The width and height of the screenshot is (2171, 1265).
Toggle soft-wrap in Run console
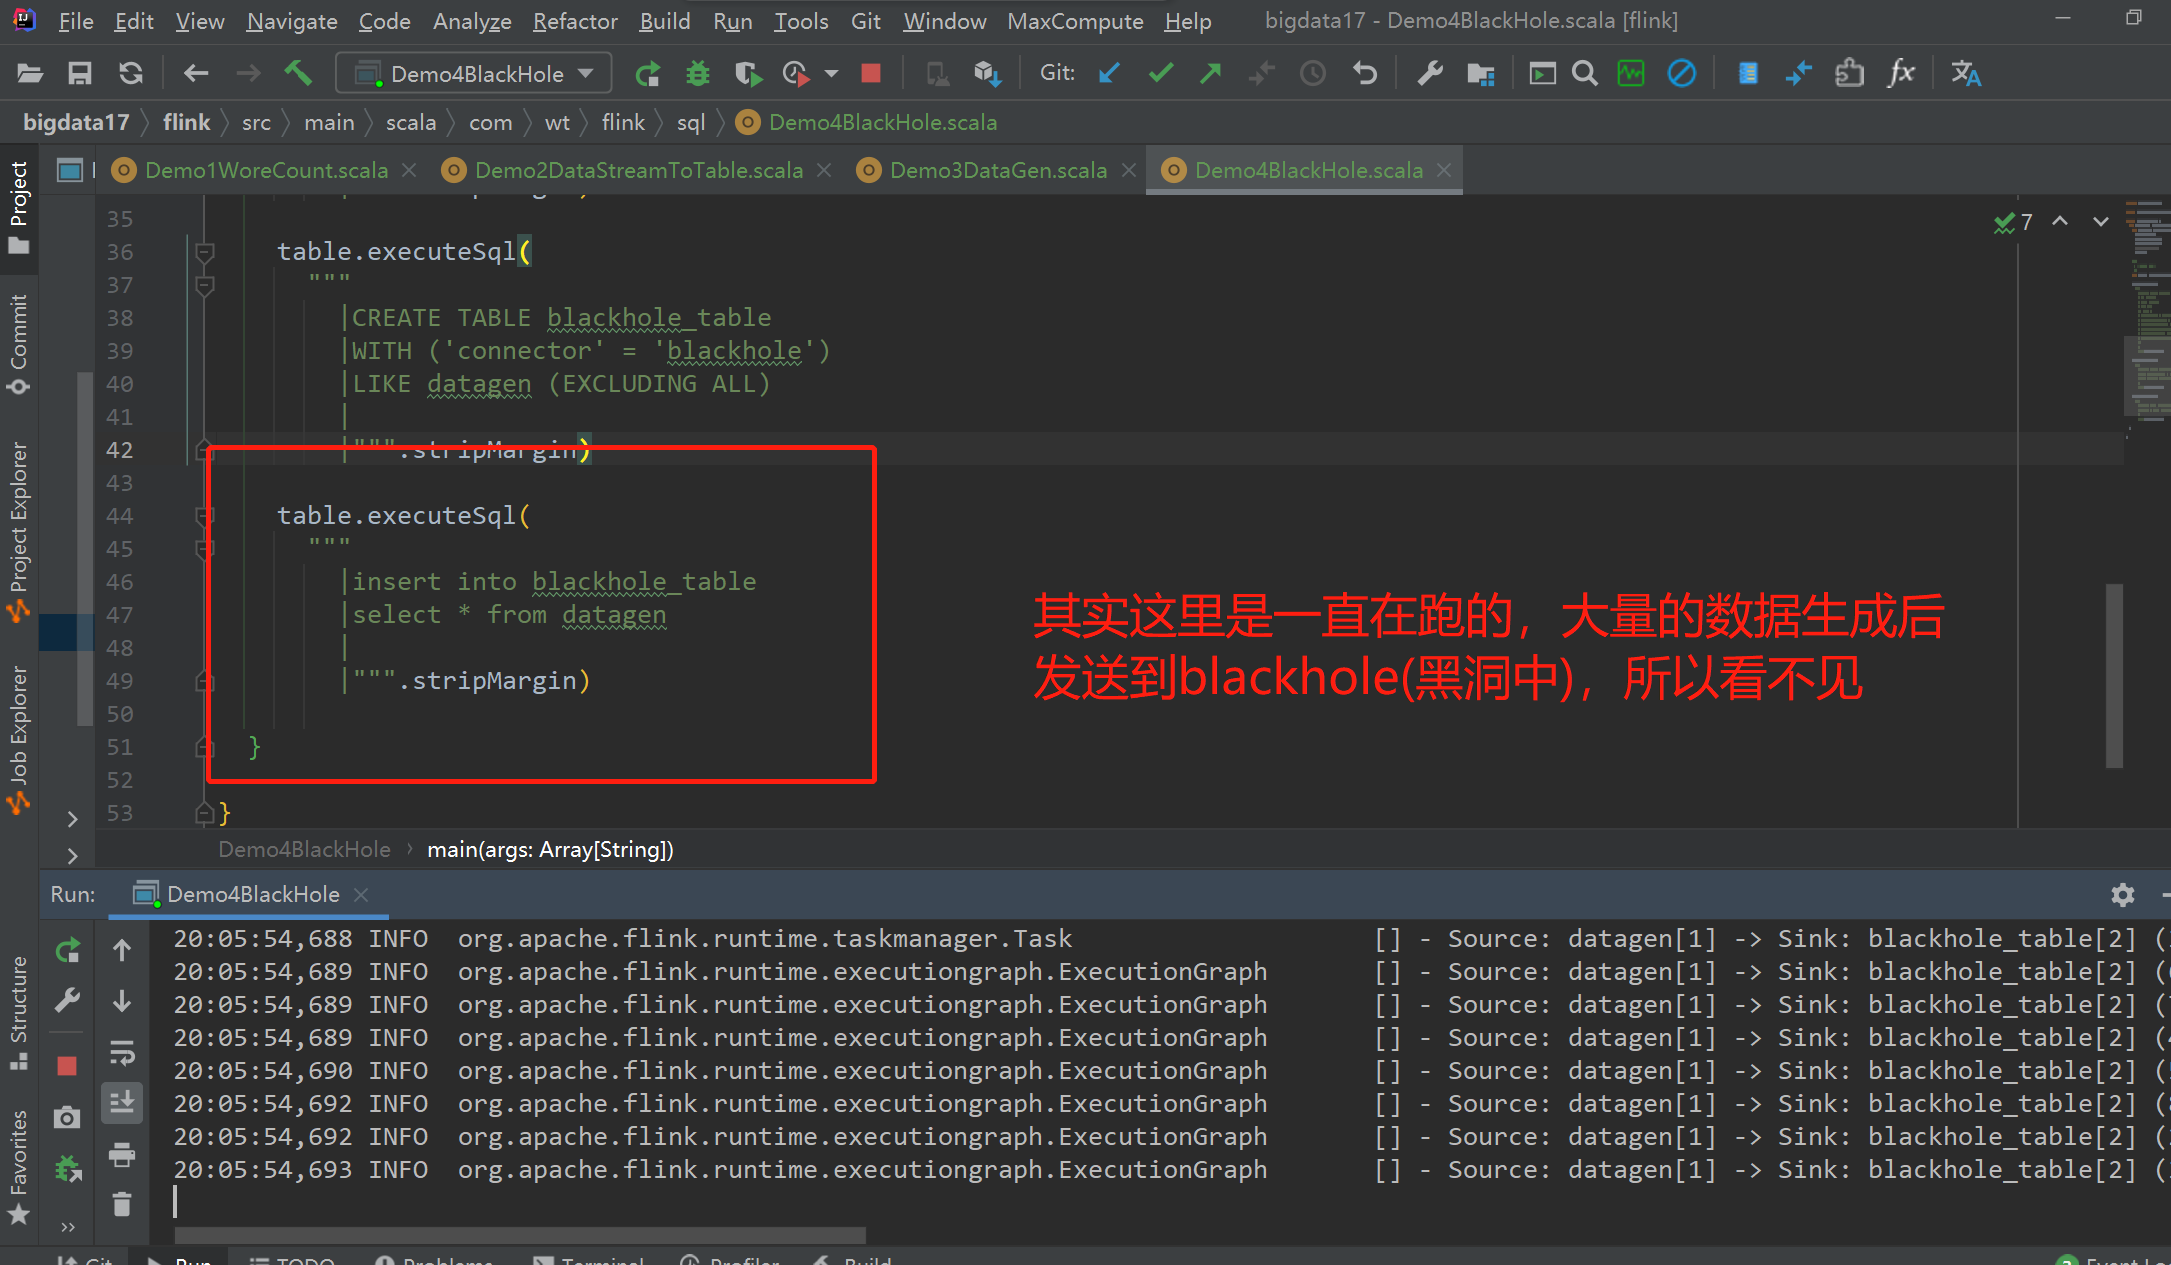pos(122,1052)
